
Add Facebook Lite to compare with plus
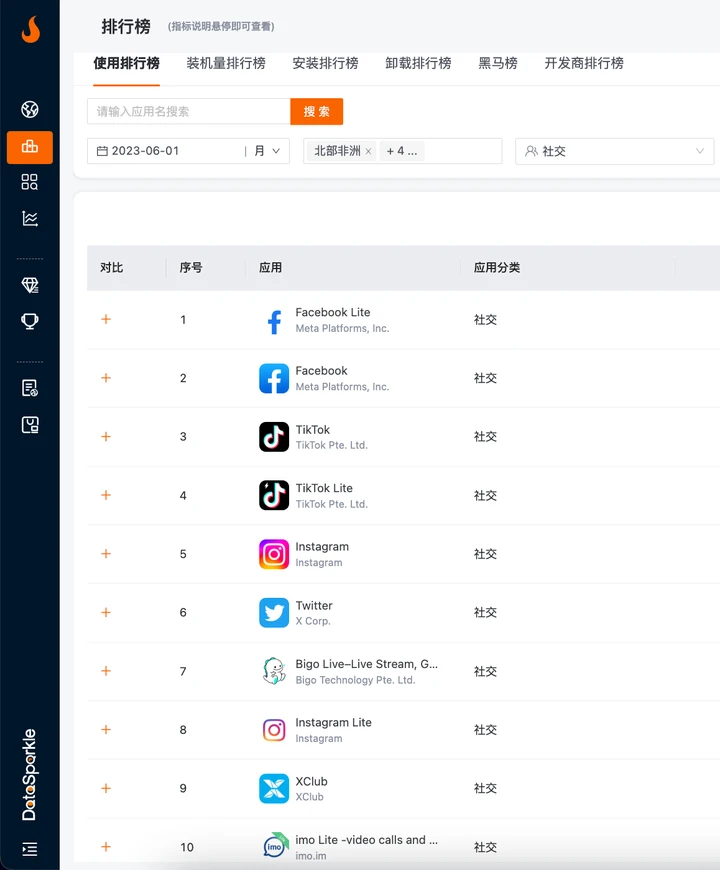click(x=106, y=319)
